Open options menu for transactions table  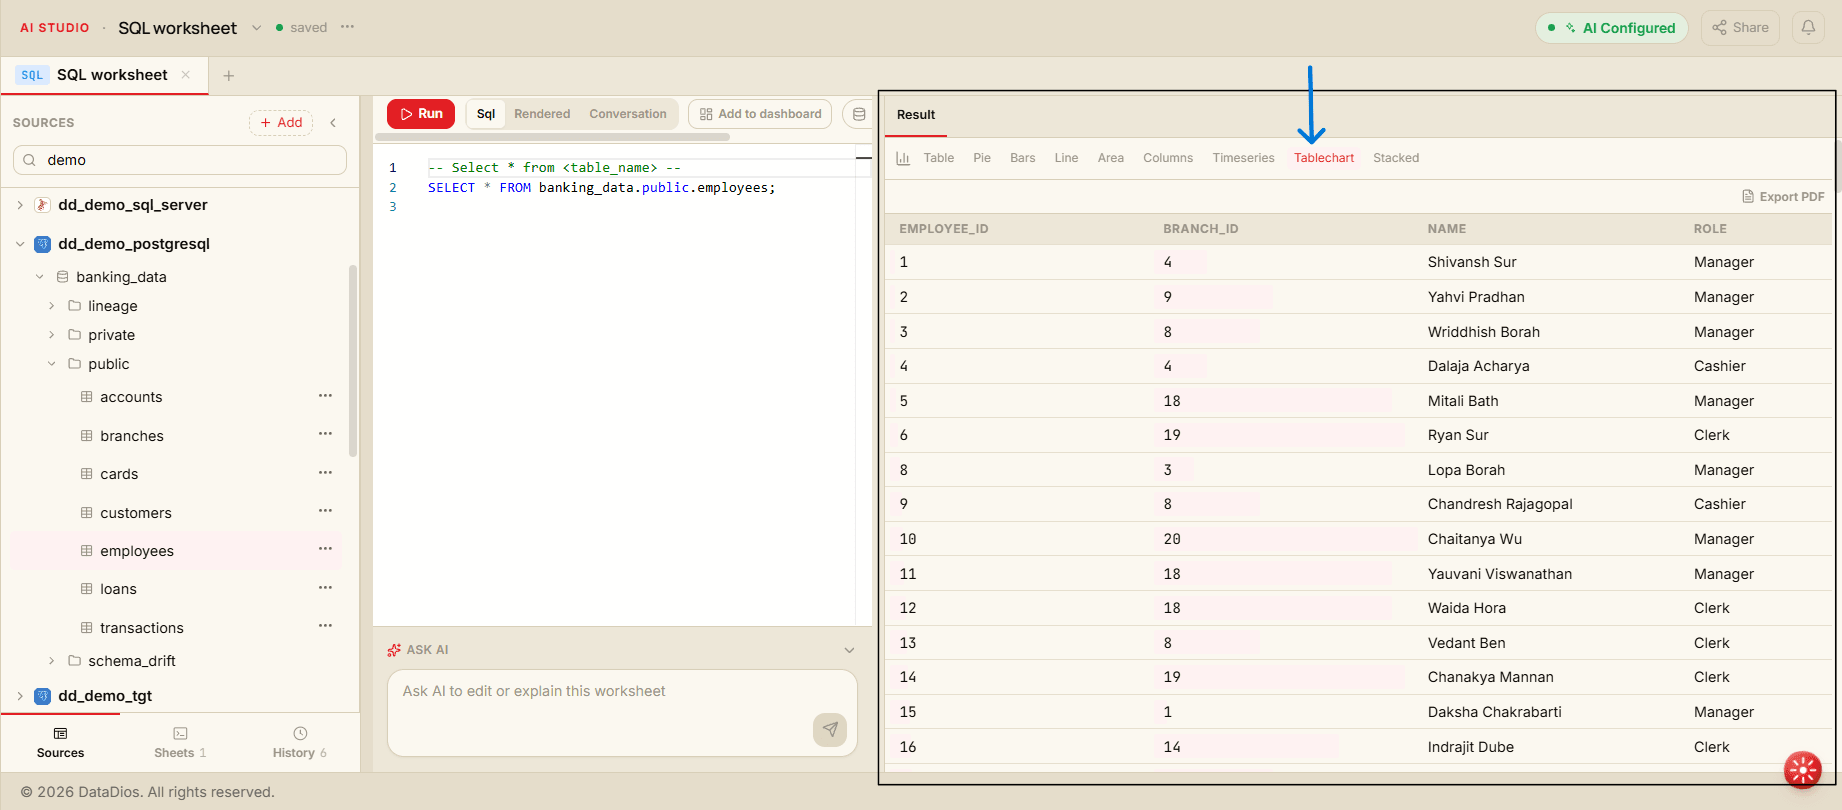pyautogui.click(x=325, y=626)
